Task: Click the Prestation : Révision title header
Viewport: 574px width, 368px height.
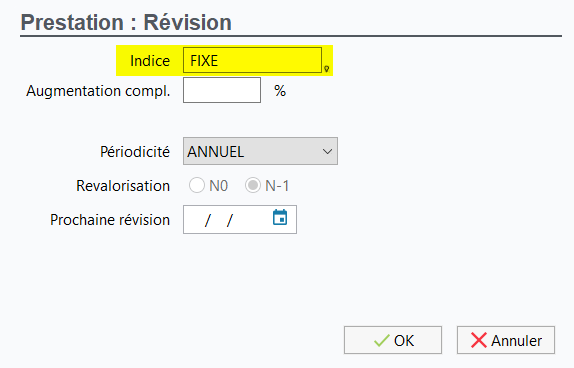Action: pos(126,22)
